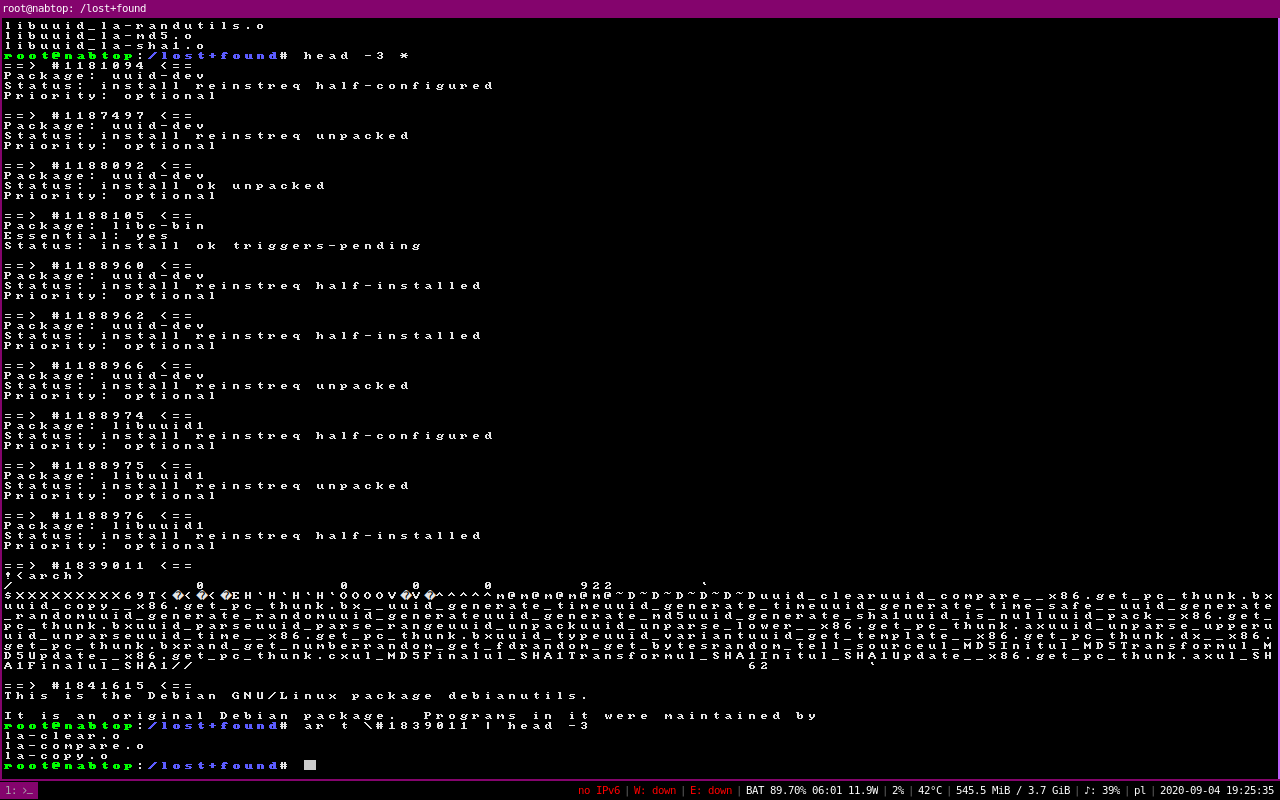Click the cursor block at the shell prompt
The image size is (1280, 800).
[310, 765]
